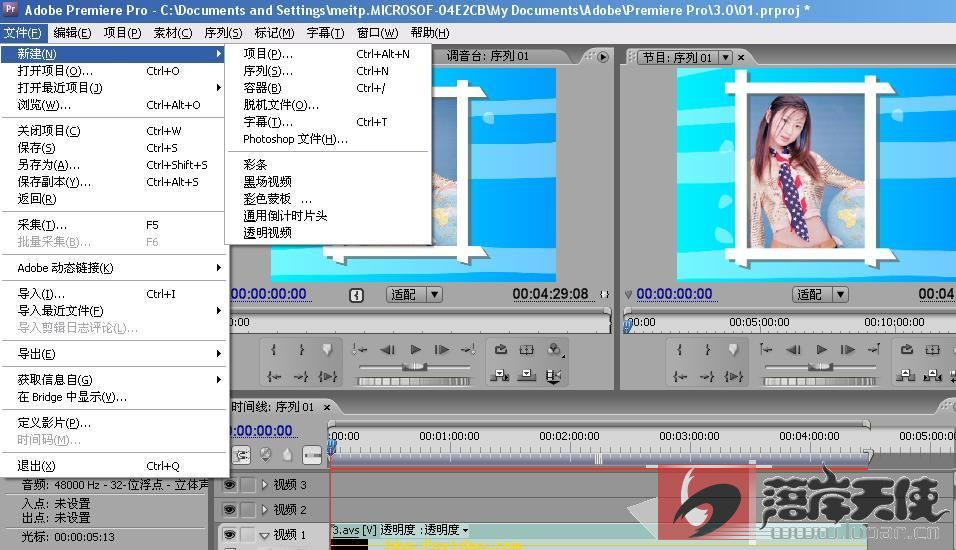Viewport: 956px width, 550px height.
Task: Adjust shuttle slider in Program monitor
Action: point(821,366)
